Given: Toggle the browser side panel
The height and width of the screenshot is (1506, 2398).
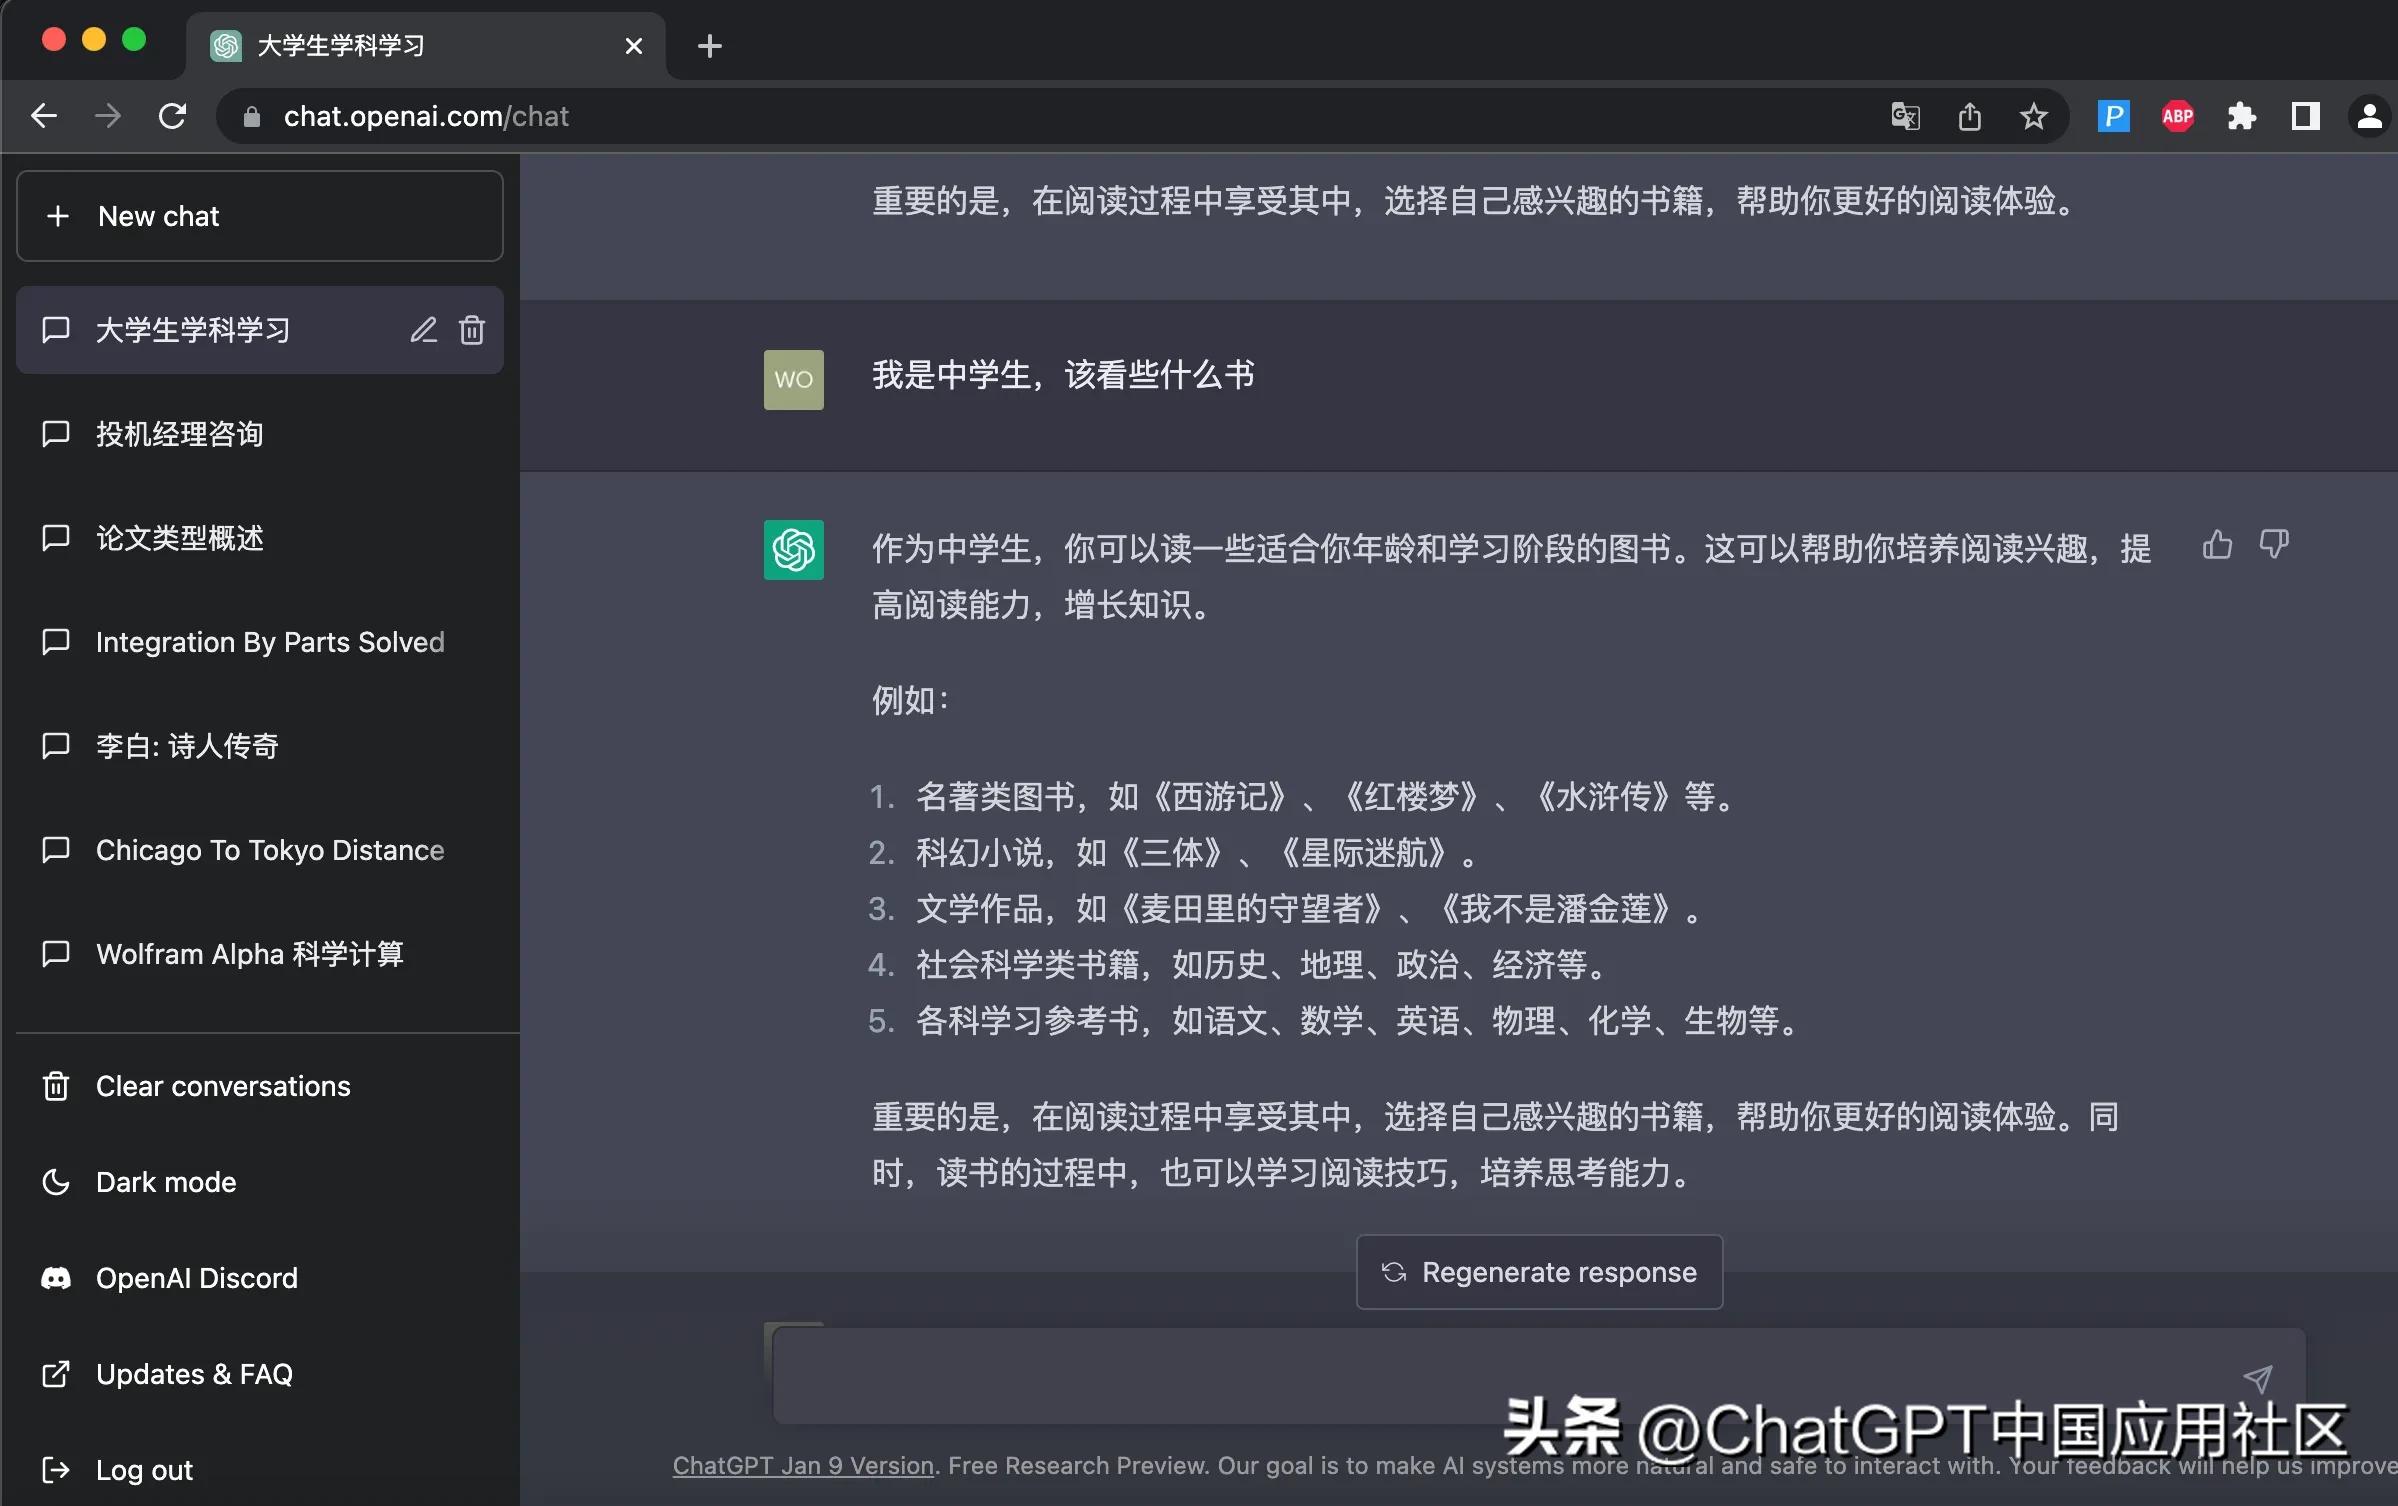Looking at the screenshot, I should point(2304,115).
